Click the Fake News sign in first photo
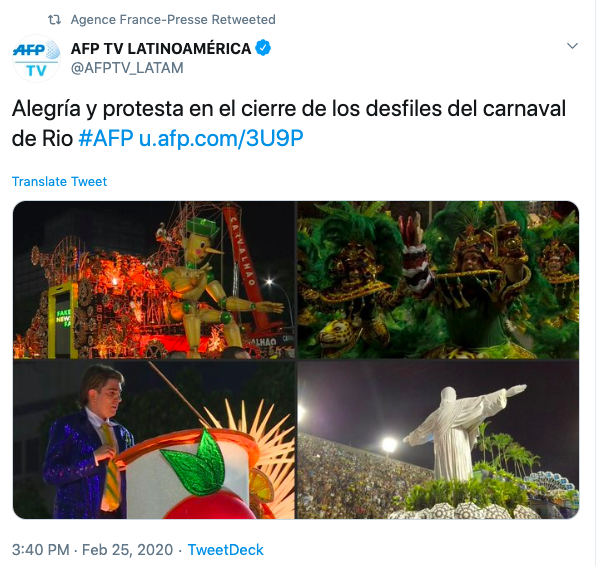The height and width of the screenshot is (566, 596). (x=63, y=319)
